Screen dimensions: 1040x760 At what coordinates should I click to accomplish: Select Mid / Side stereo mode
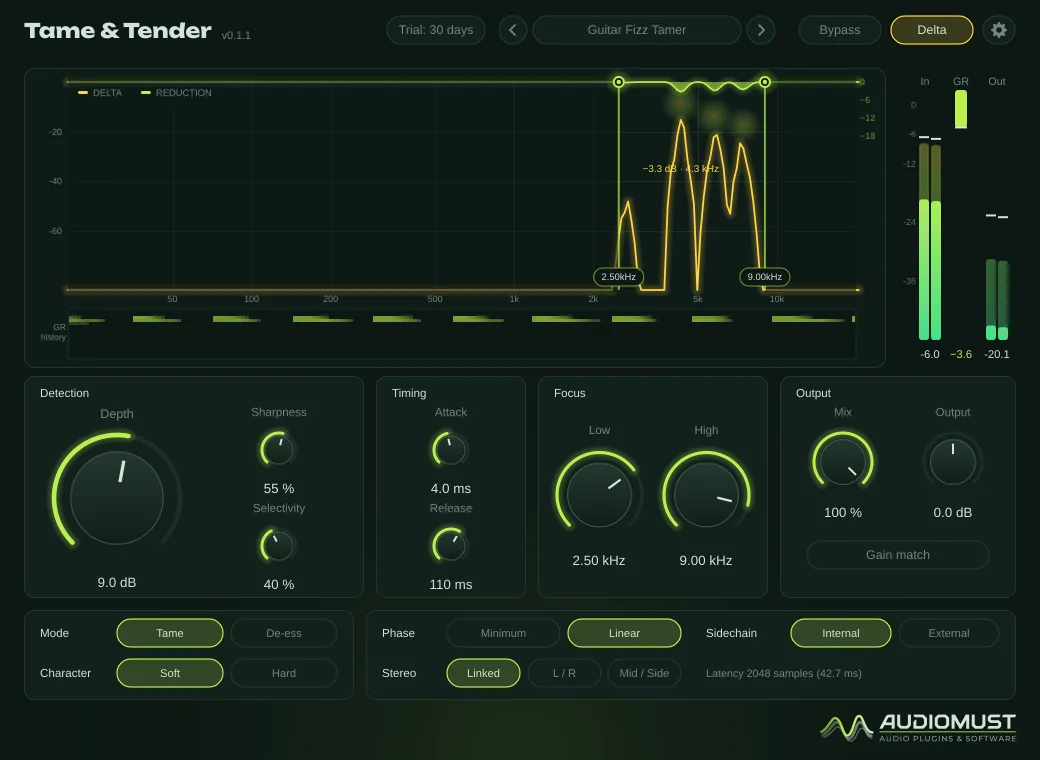click(x=644, y=673)
